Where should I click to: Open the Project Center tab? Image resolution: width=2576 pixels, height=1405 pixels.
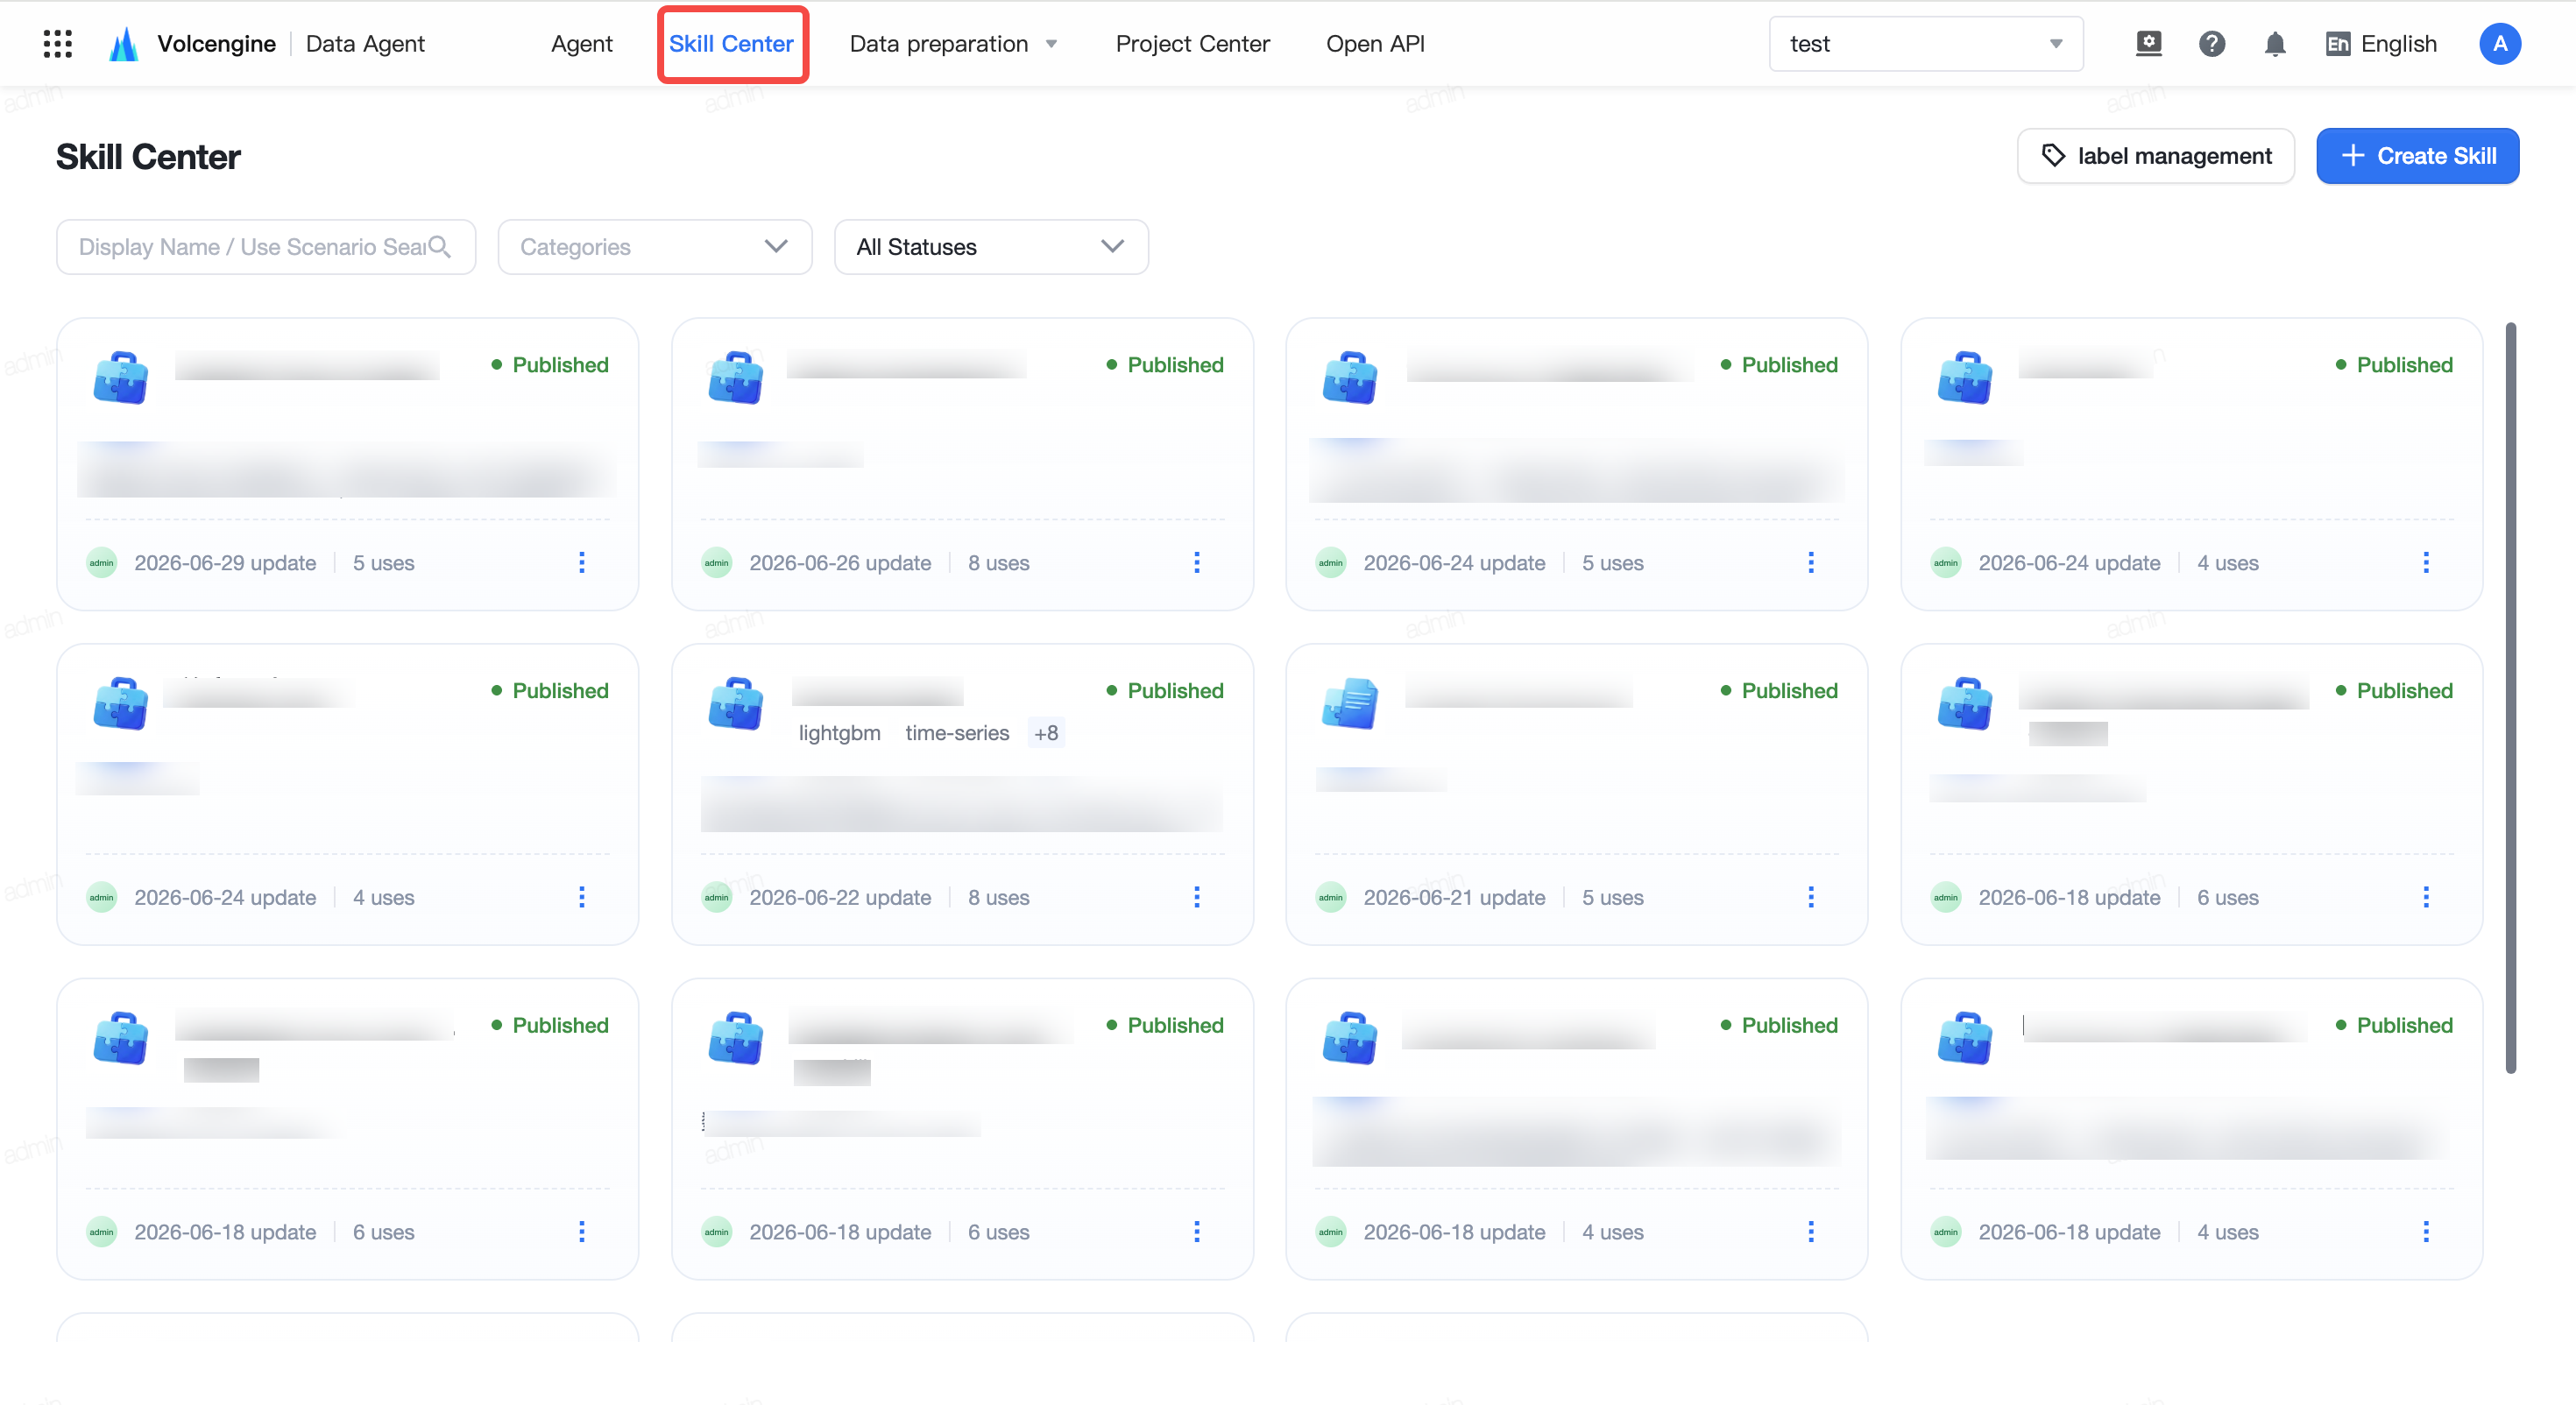[x=1192, y=44]
